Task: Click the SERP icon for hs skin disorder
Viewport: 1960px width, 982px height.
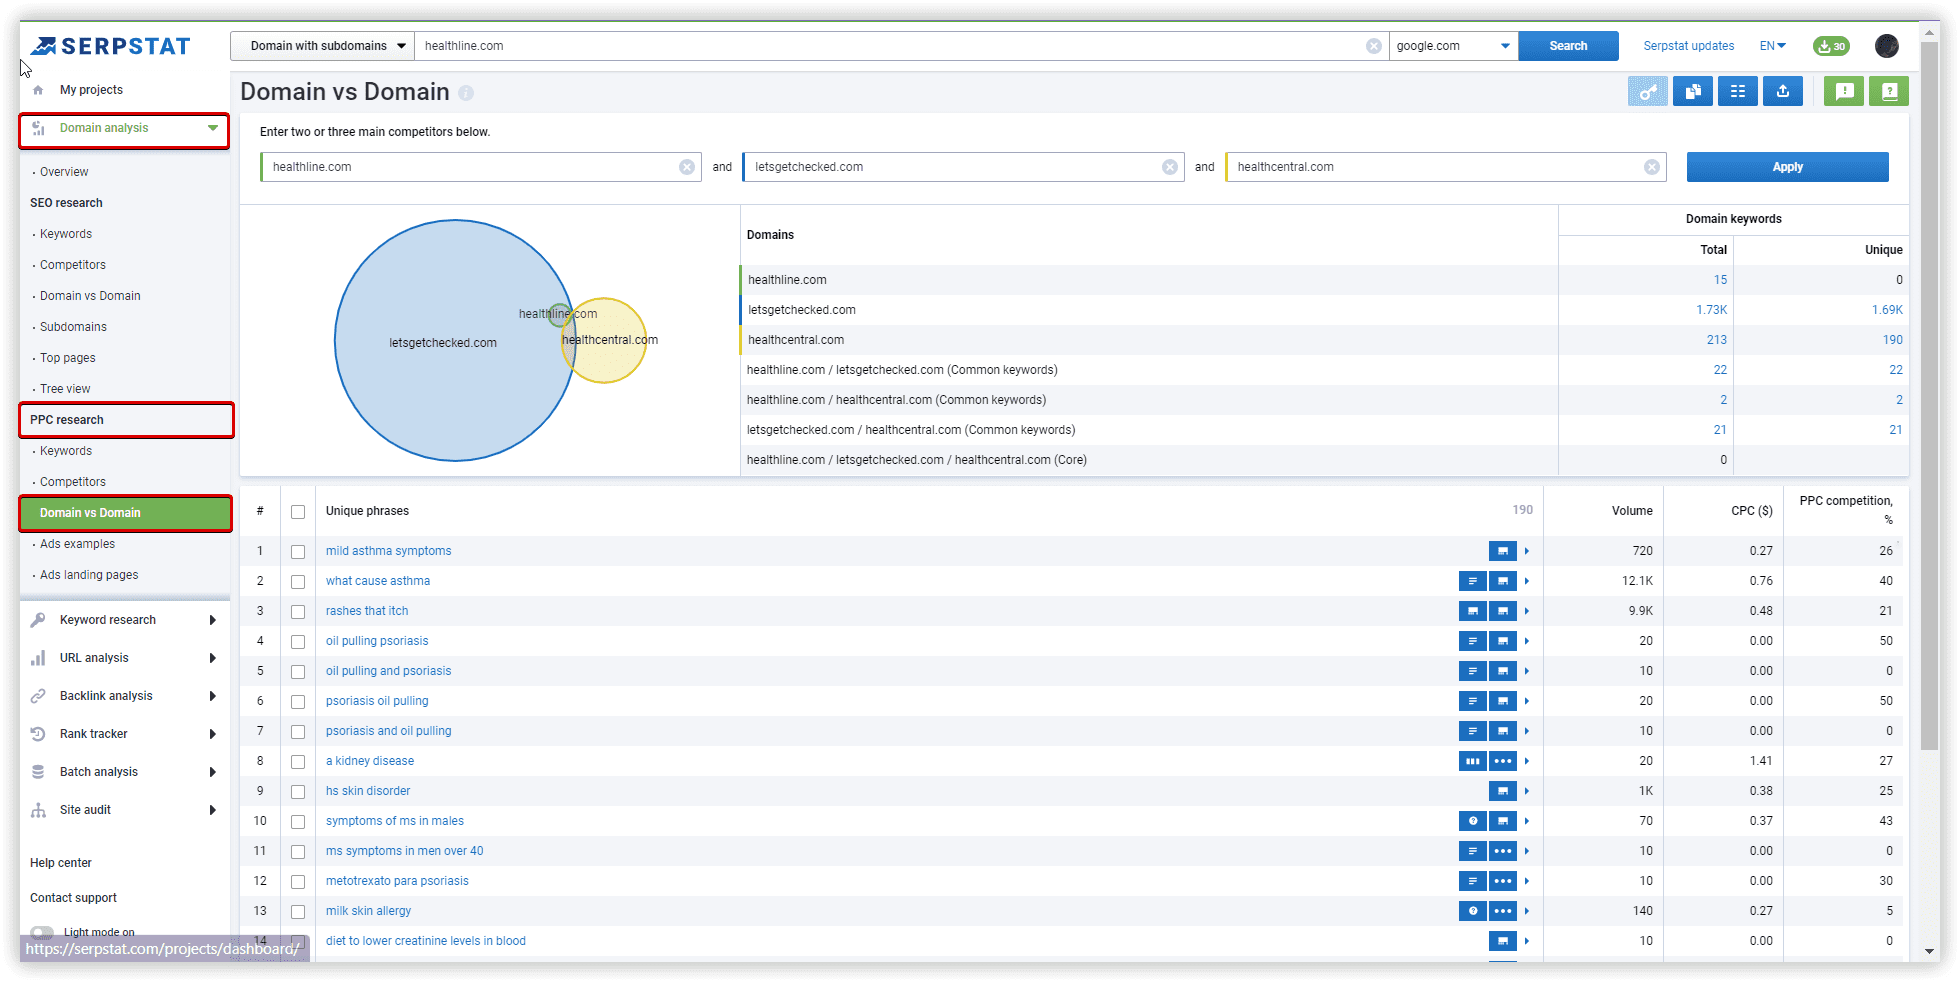Action: [x=1503, y=791]
